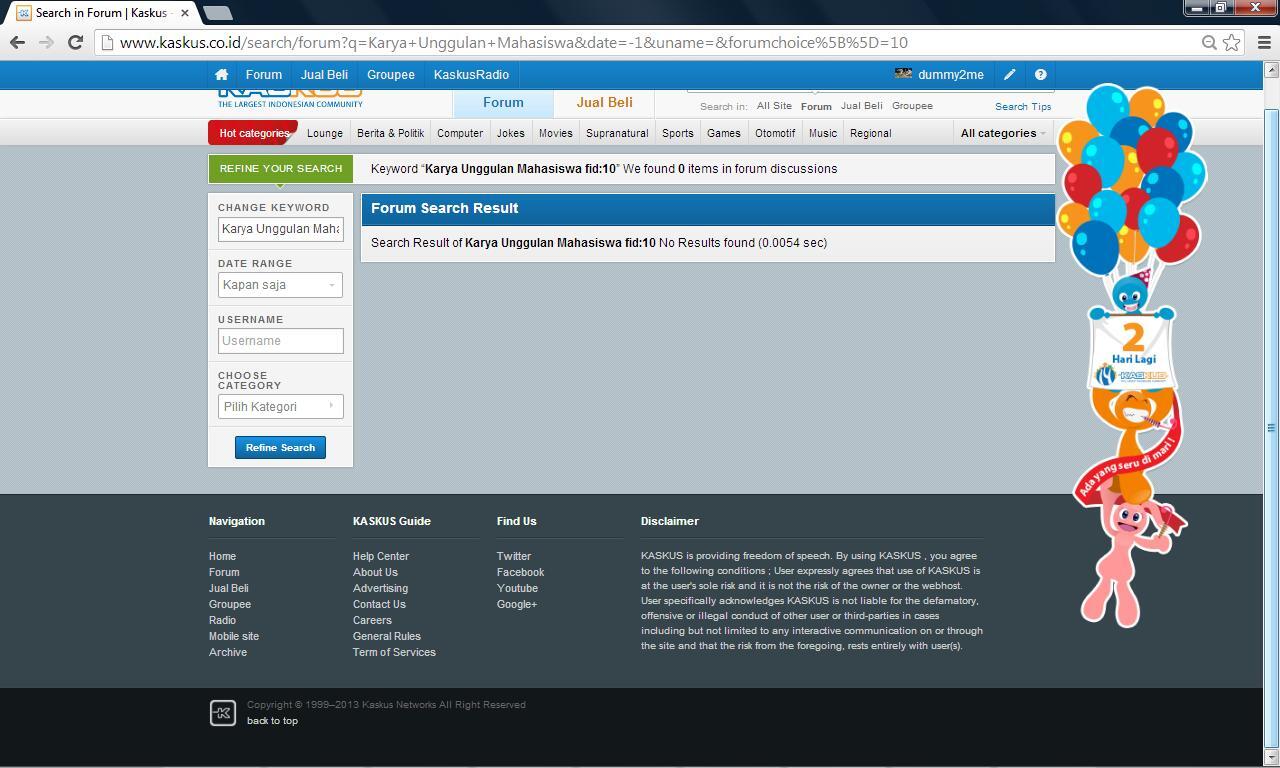Open Term of Services footer link
This screenshot has width=1280, height=768.
(394, 652)
